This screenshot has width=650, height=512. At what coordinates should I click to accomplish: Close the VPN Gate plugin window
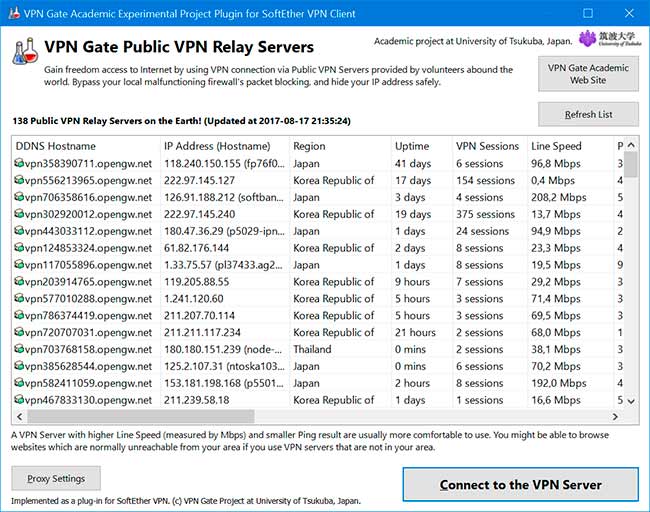pos(629,13)
